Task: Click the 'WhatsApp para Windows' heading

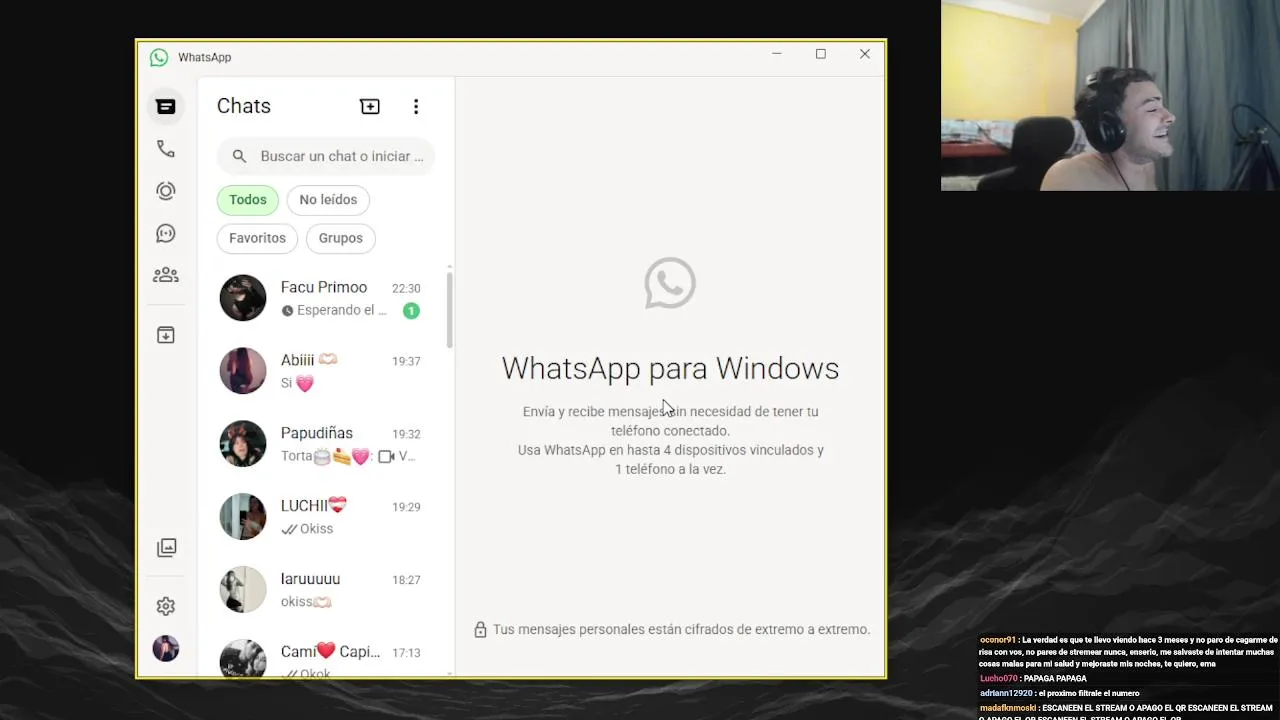Action: tap(670, 368)
